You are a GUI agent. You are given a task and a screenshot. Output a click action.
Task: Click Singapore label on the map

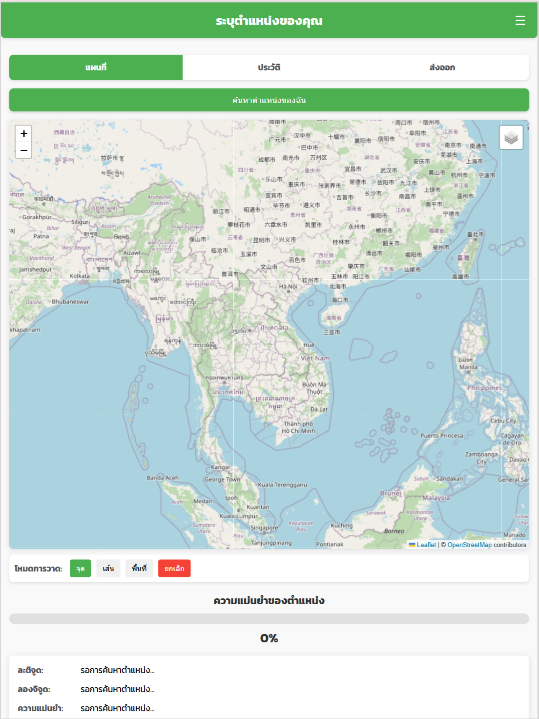pos(264,528)
